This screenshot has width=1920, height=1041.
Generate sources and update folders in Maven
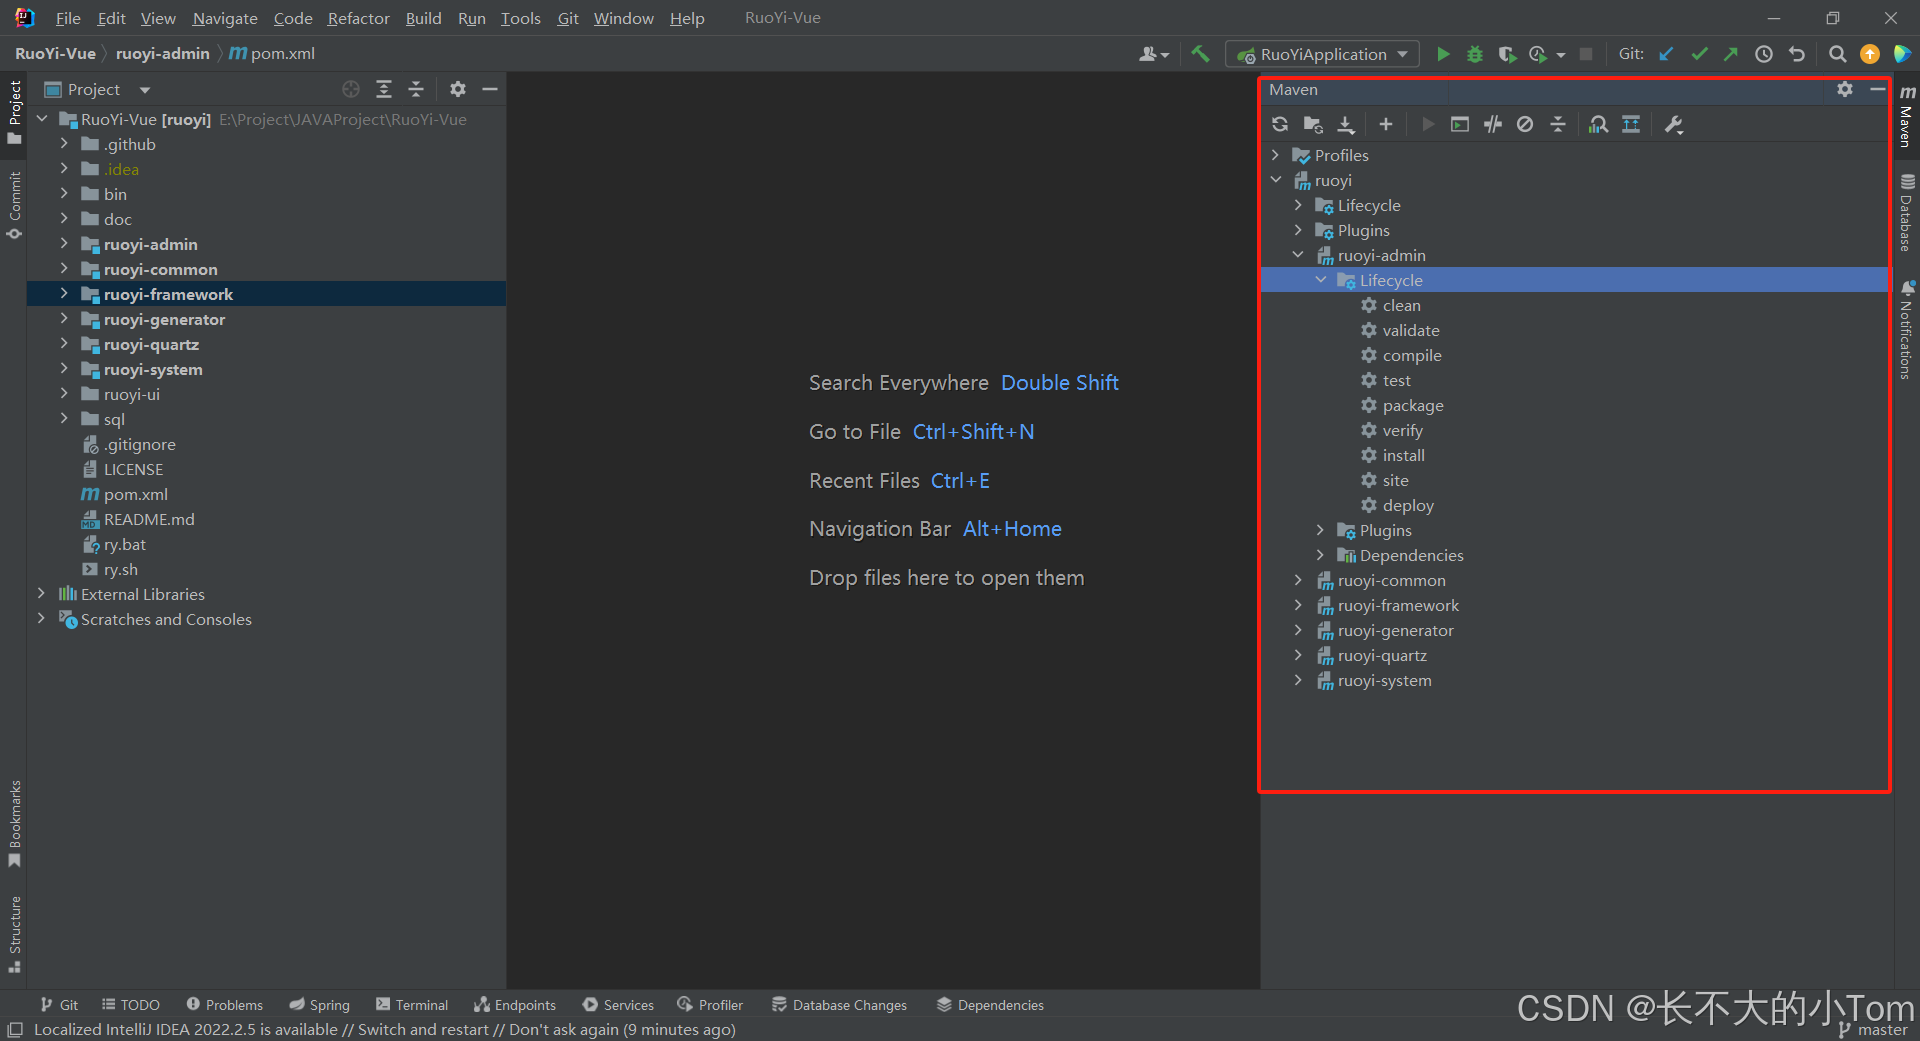coord(1313,124)
